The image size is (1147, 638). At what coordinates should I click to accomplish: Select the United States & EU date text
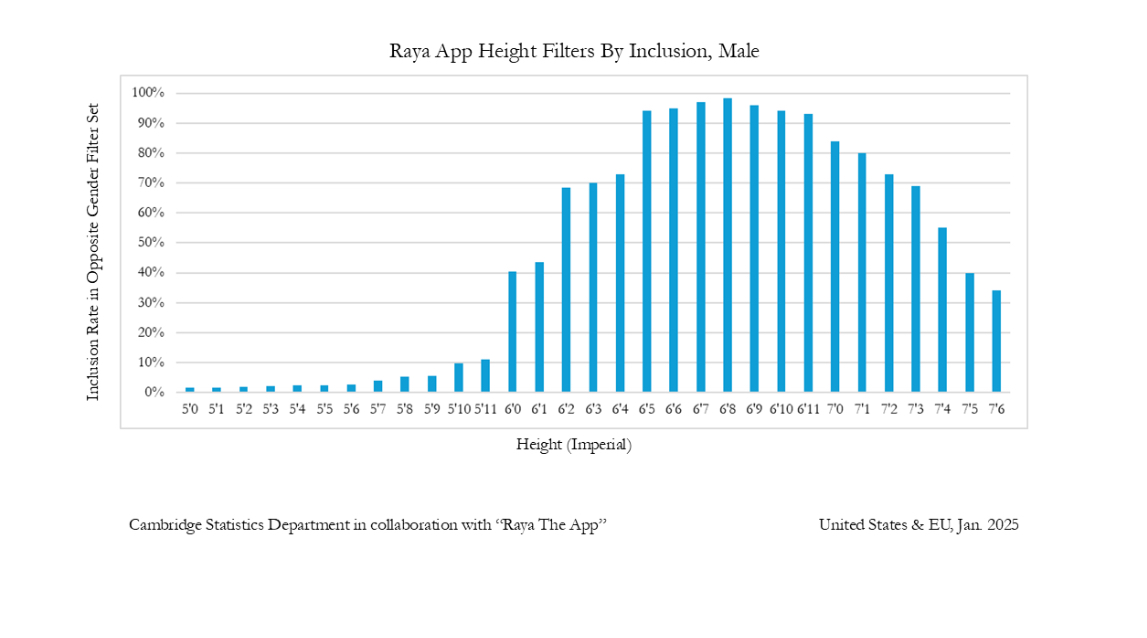[x=919, y=525]
